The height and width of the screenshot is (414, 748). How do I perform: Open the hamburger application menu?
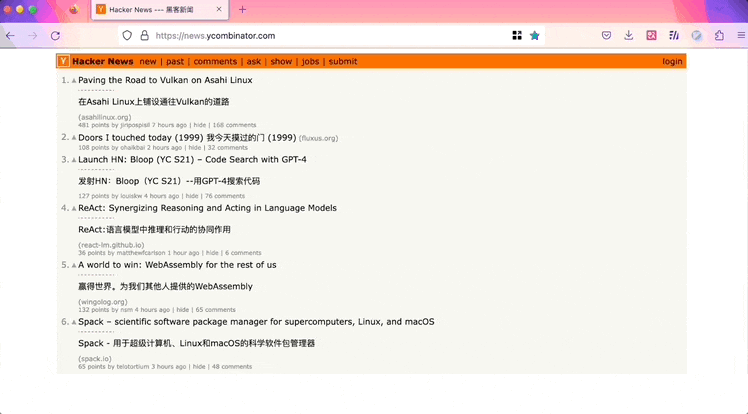741,35
